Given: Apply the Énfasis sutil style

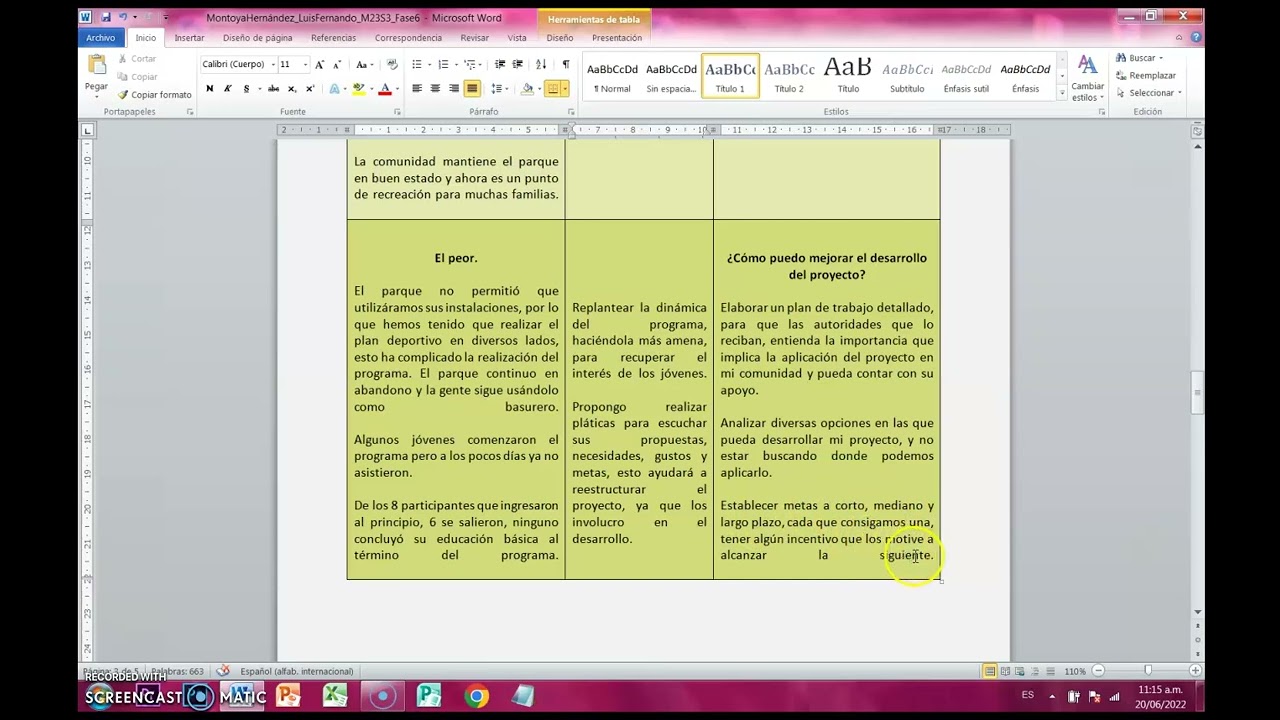Looking at the screenshot, I should [966, 76].
